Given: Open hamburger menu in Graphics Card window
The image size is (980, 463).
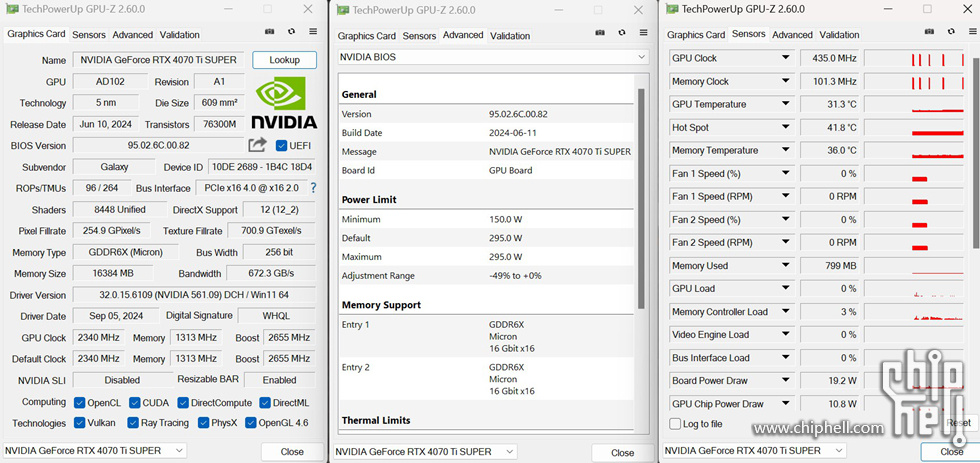Looking at the screenshot, I should 313,31.
